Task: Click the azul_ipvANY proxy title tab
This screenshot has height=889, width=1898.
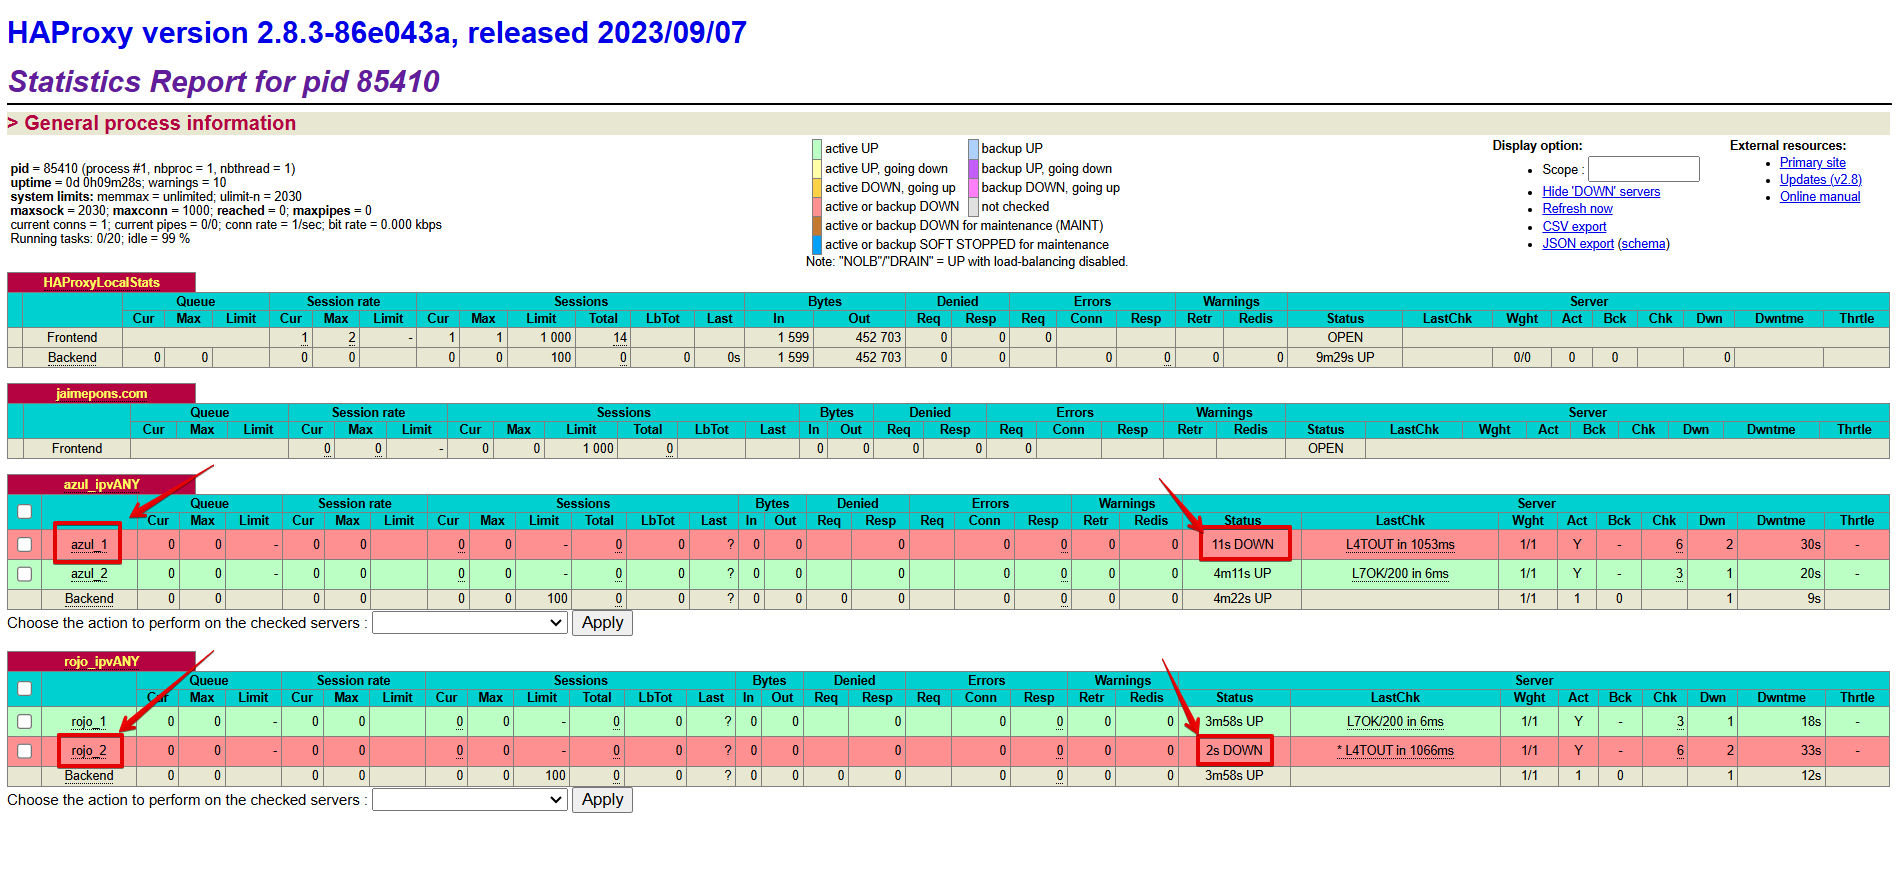Action: [x=101, y=485]
